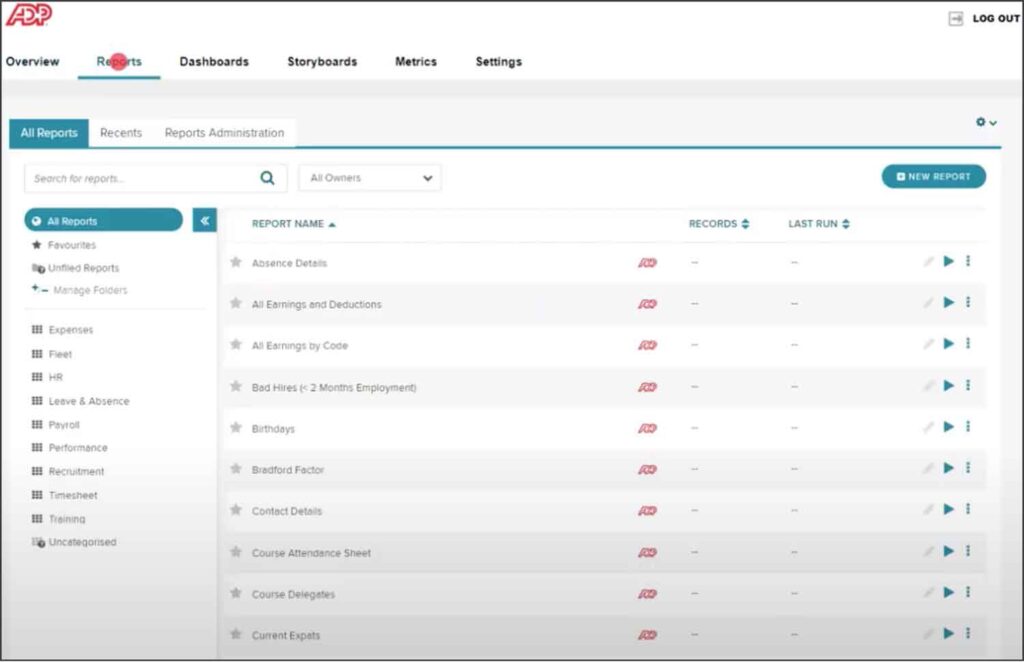Click the ADP badge next to Bradford Factor
1024x662 pixels.
pos(647,468)
